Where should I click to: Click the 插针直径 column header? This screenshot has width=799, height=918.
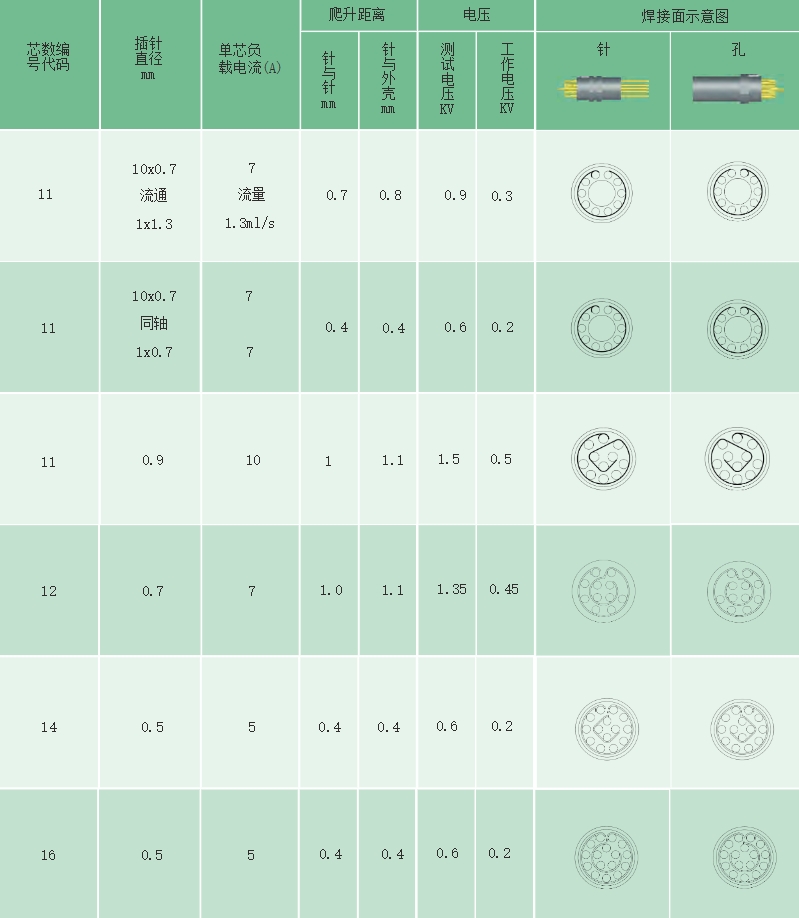pyautogui.click(x=149, y=56)
